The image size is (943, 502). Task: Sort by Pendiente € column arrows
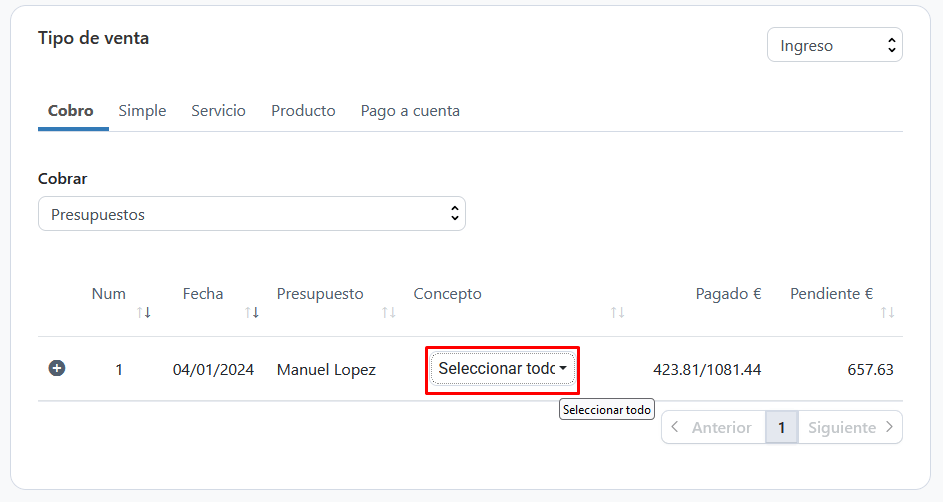[x=887, y=313]
